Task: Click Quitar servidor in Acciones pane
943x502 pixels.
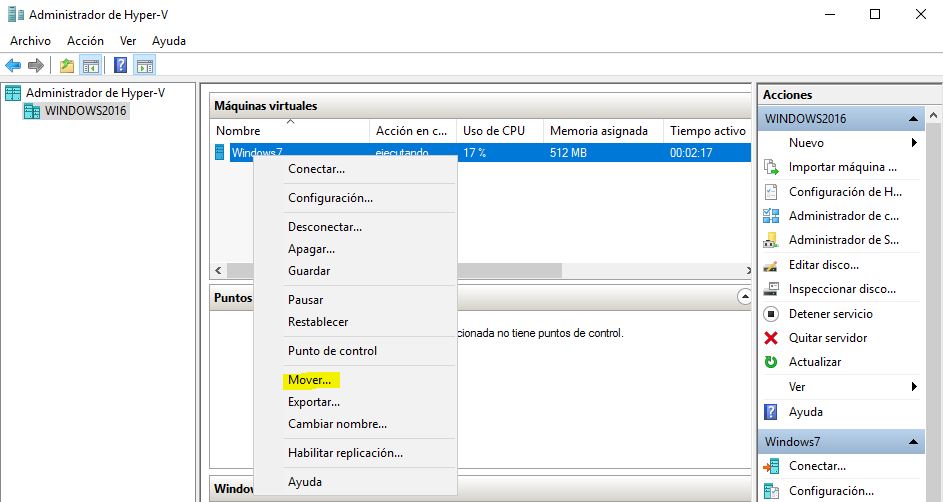Action: tap(828, 338)
